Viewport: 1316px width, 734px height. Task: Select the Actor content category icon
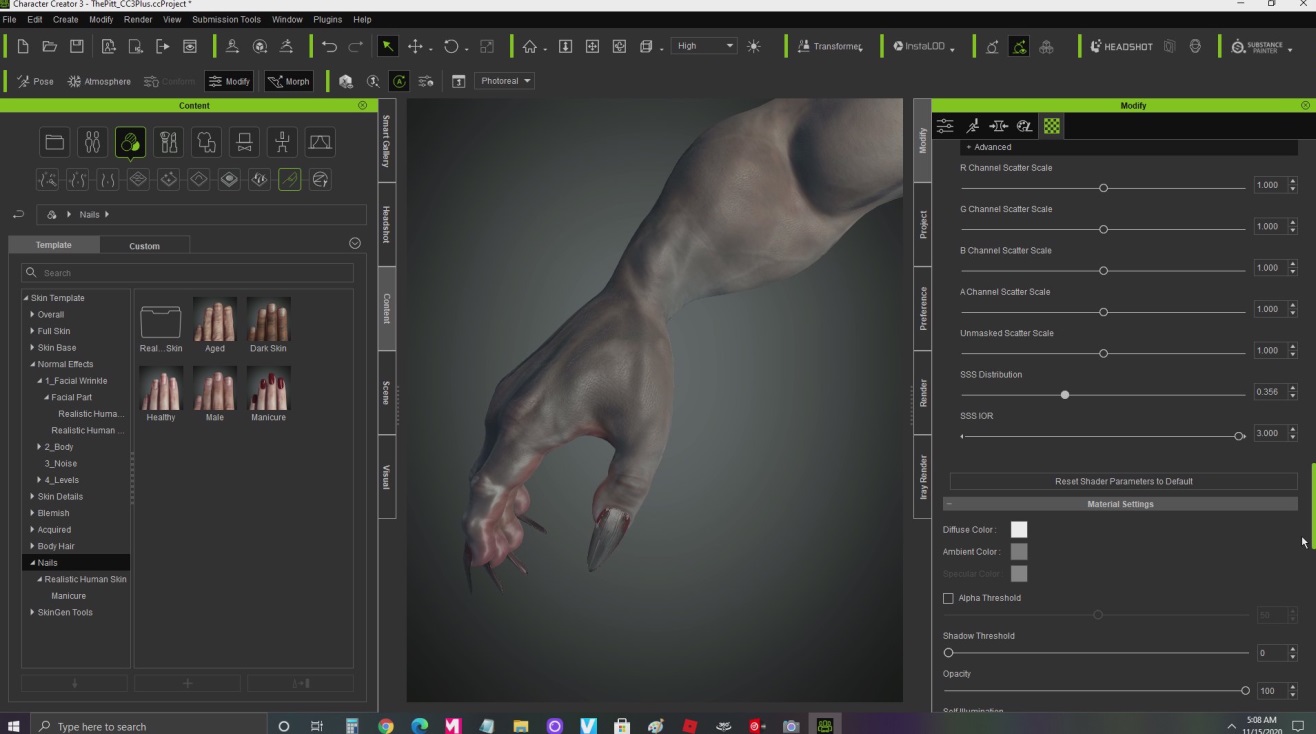(x=92, y=142)
